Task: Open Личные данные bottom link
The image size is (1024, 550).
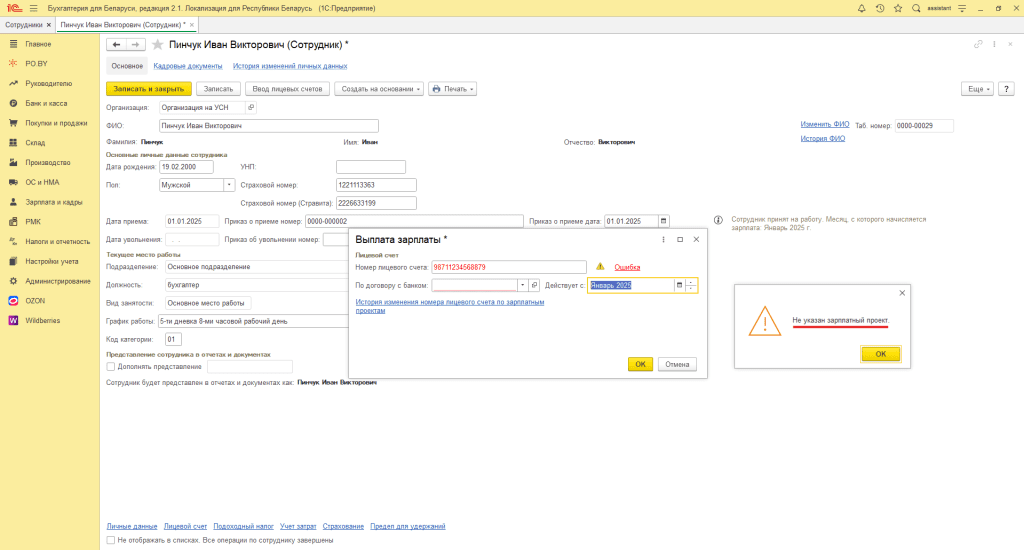Action: point(132,526)
